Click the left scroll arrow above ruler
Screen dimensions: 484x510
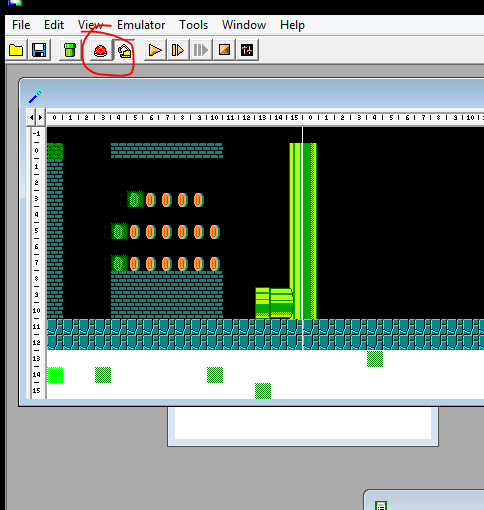click(31, 117)
